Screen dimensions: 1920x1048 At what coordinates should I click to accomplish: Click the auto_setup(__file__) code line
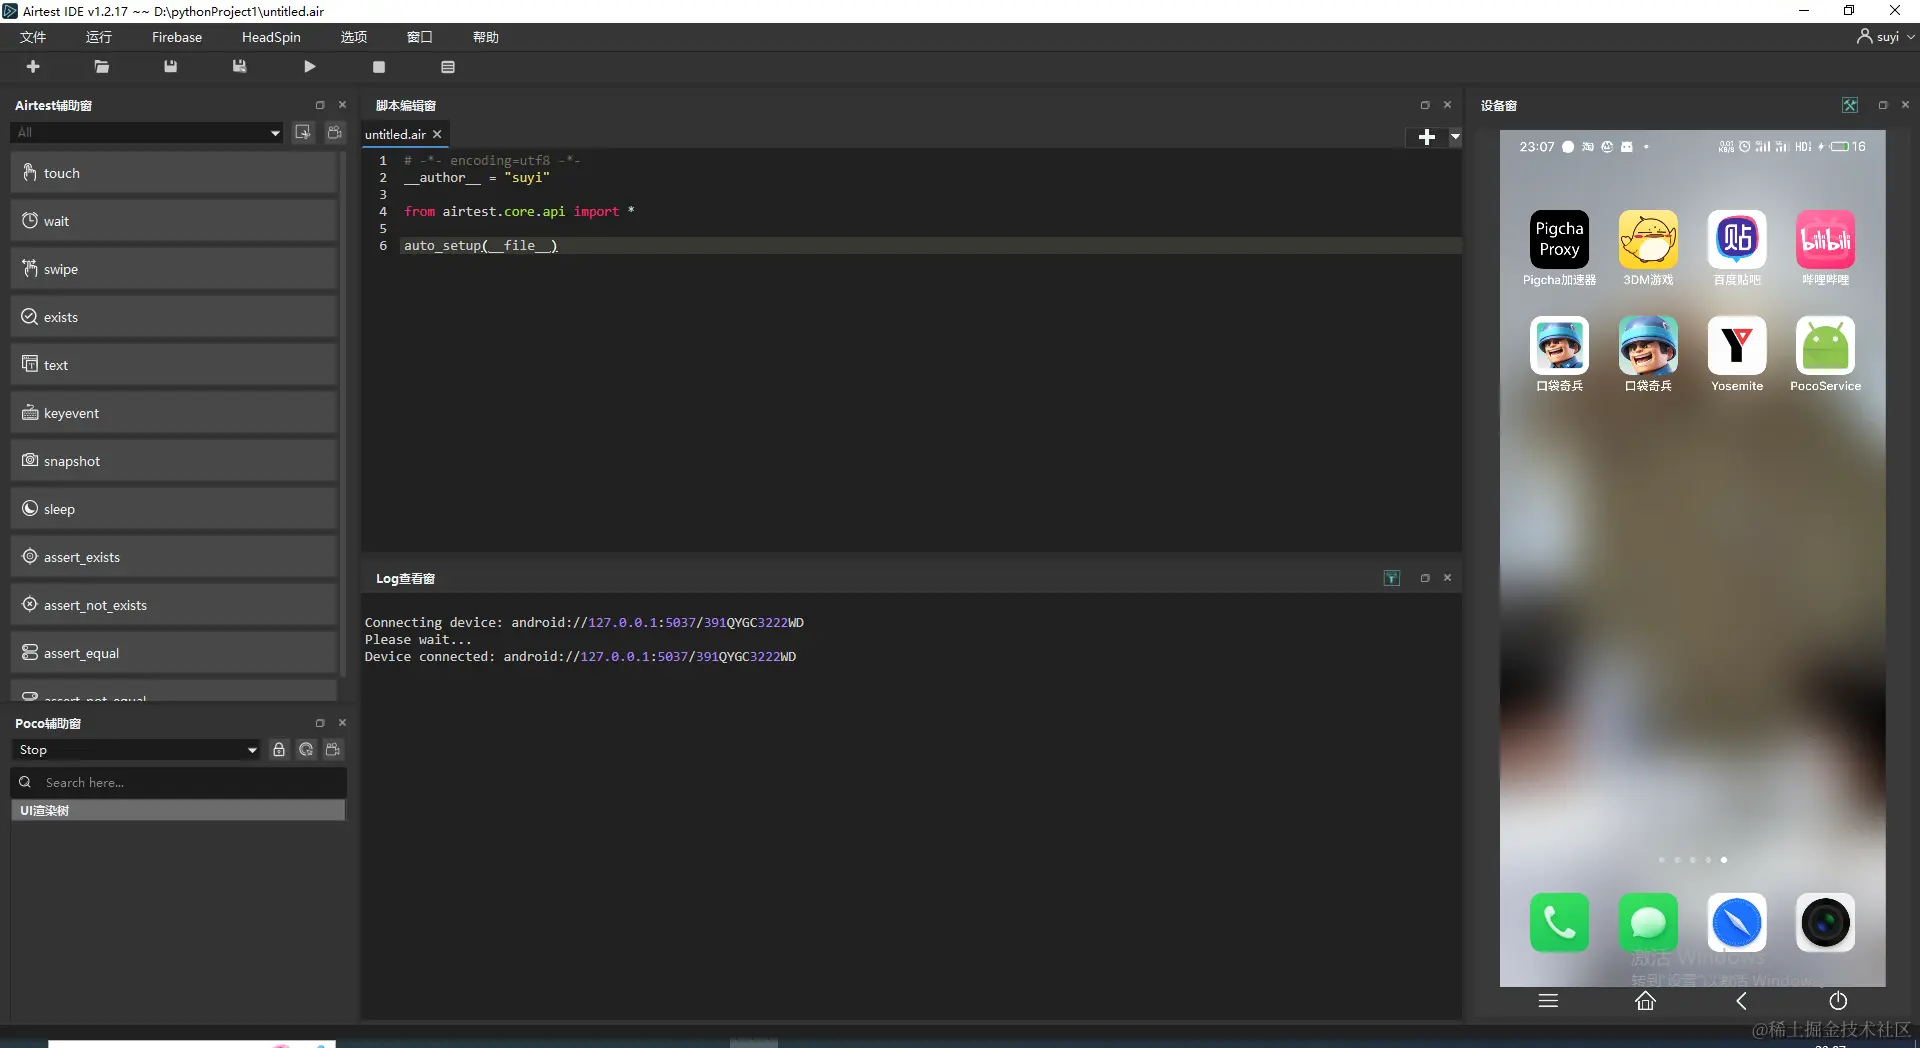[x=481, y=246]
